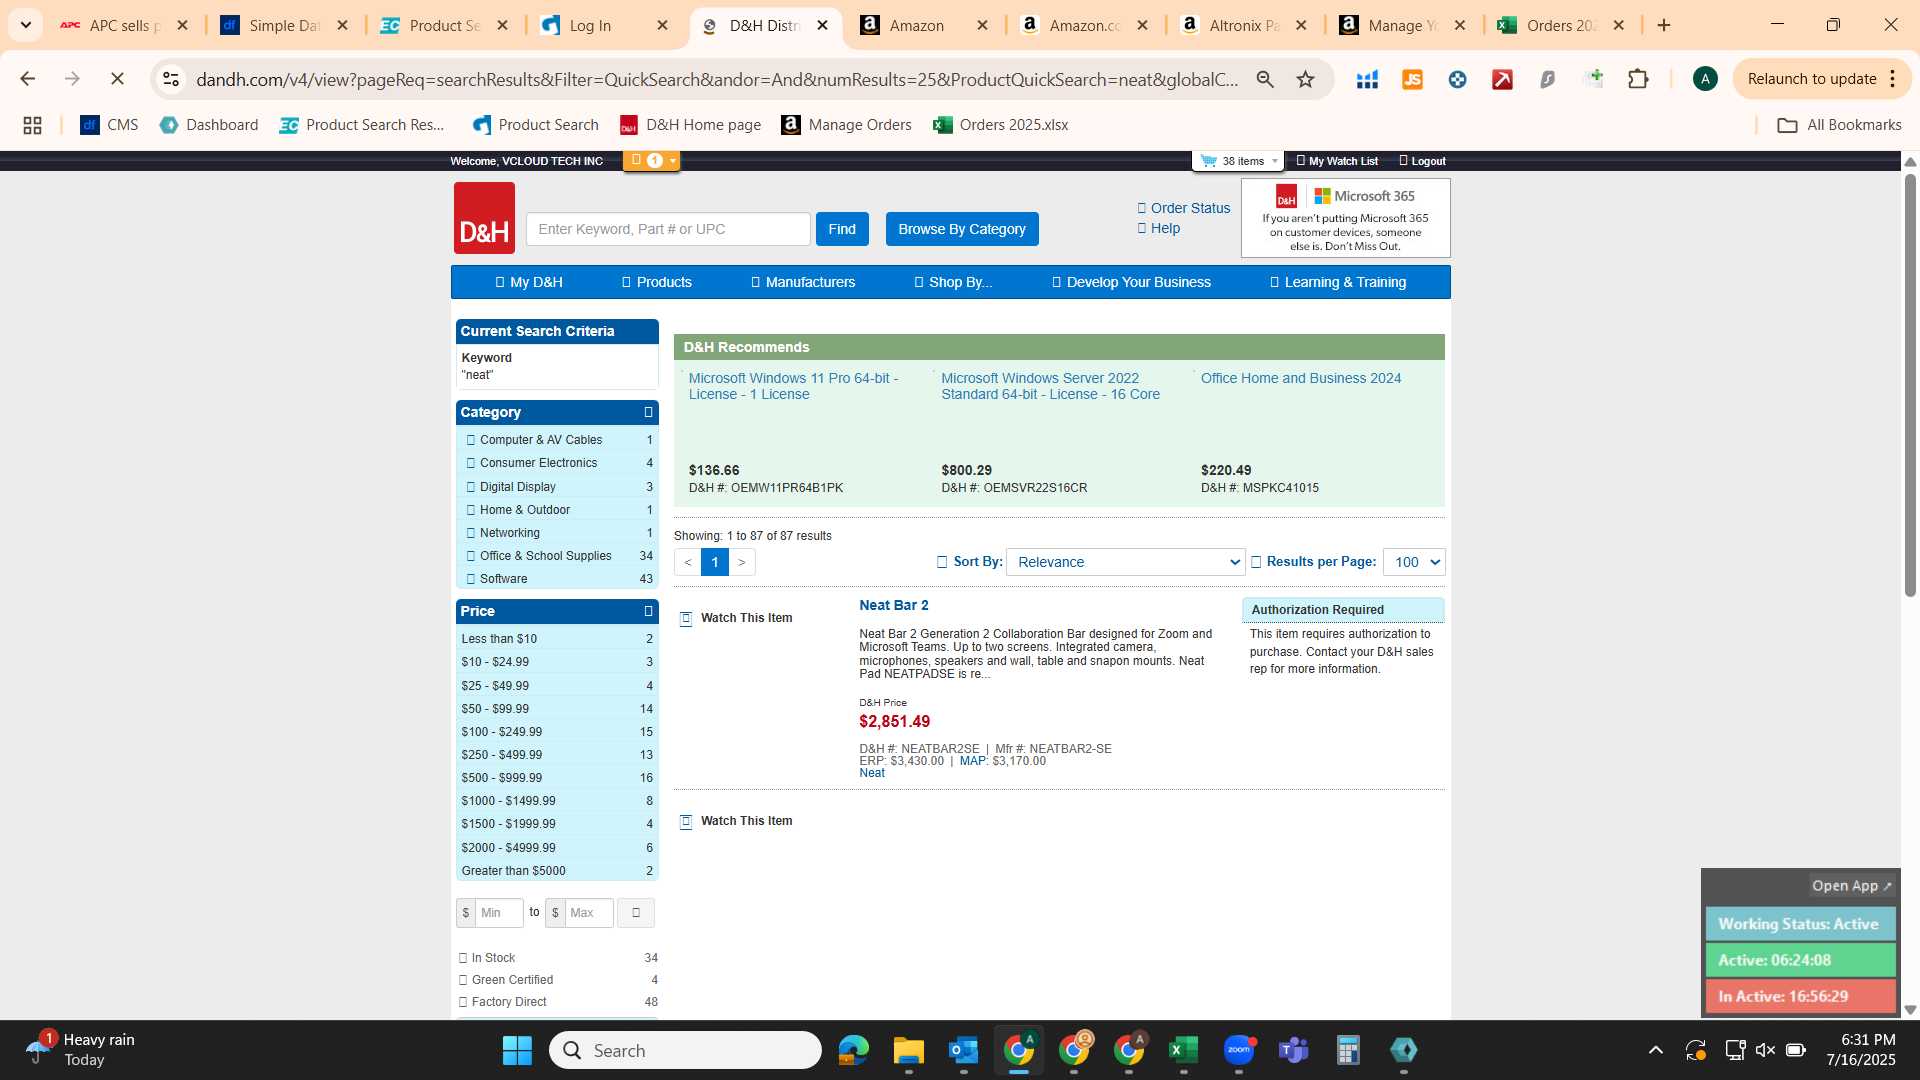Screen dimensions: 1920x1080
Task: Check the Networking category
Action: [x=471, y=533]
